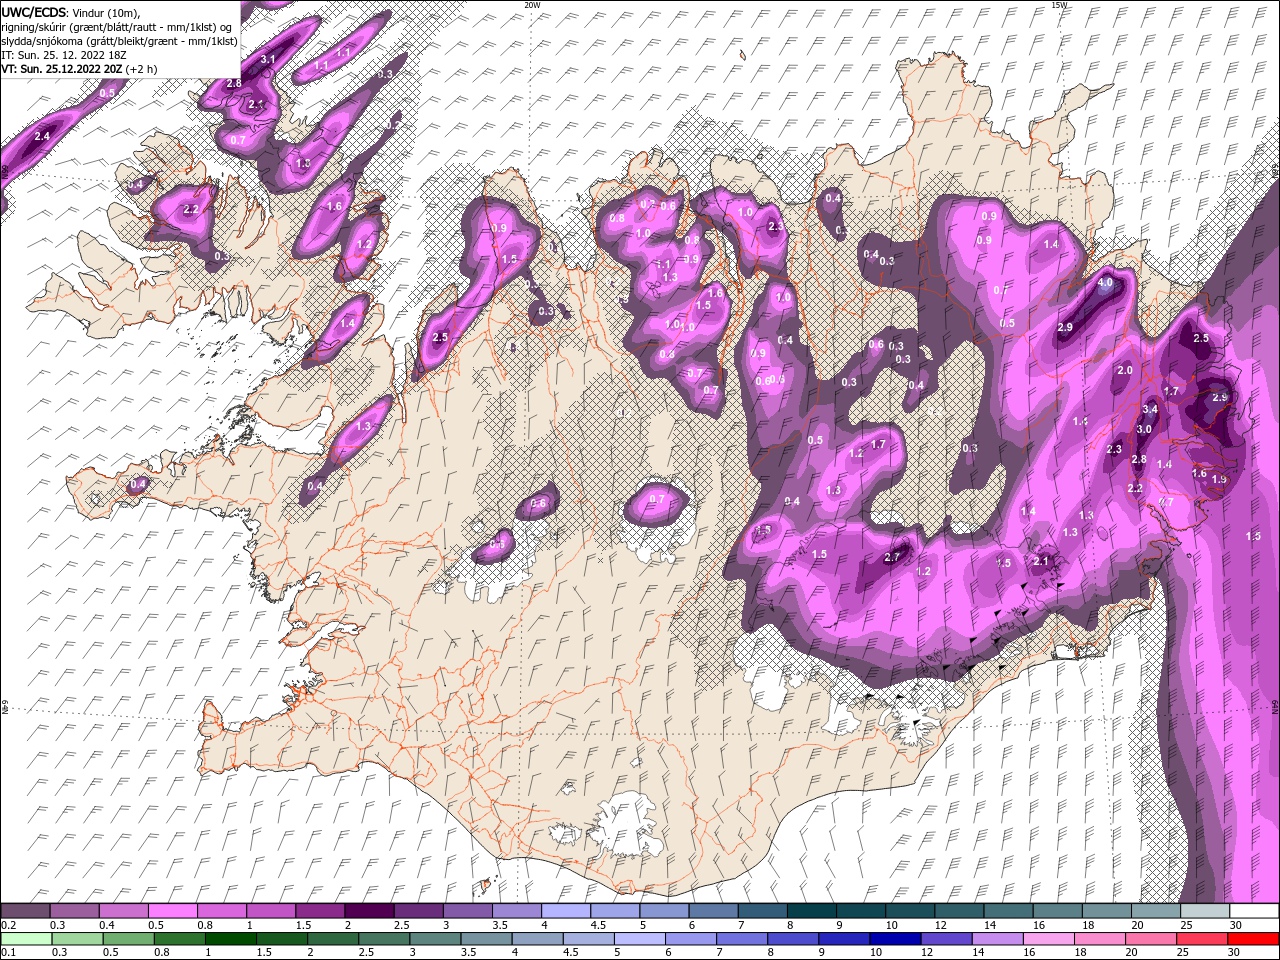Select the bright red rain swatch at 30
Screen dimensions: 1280x960
1253,939
